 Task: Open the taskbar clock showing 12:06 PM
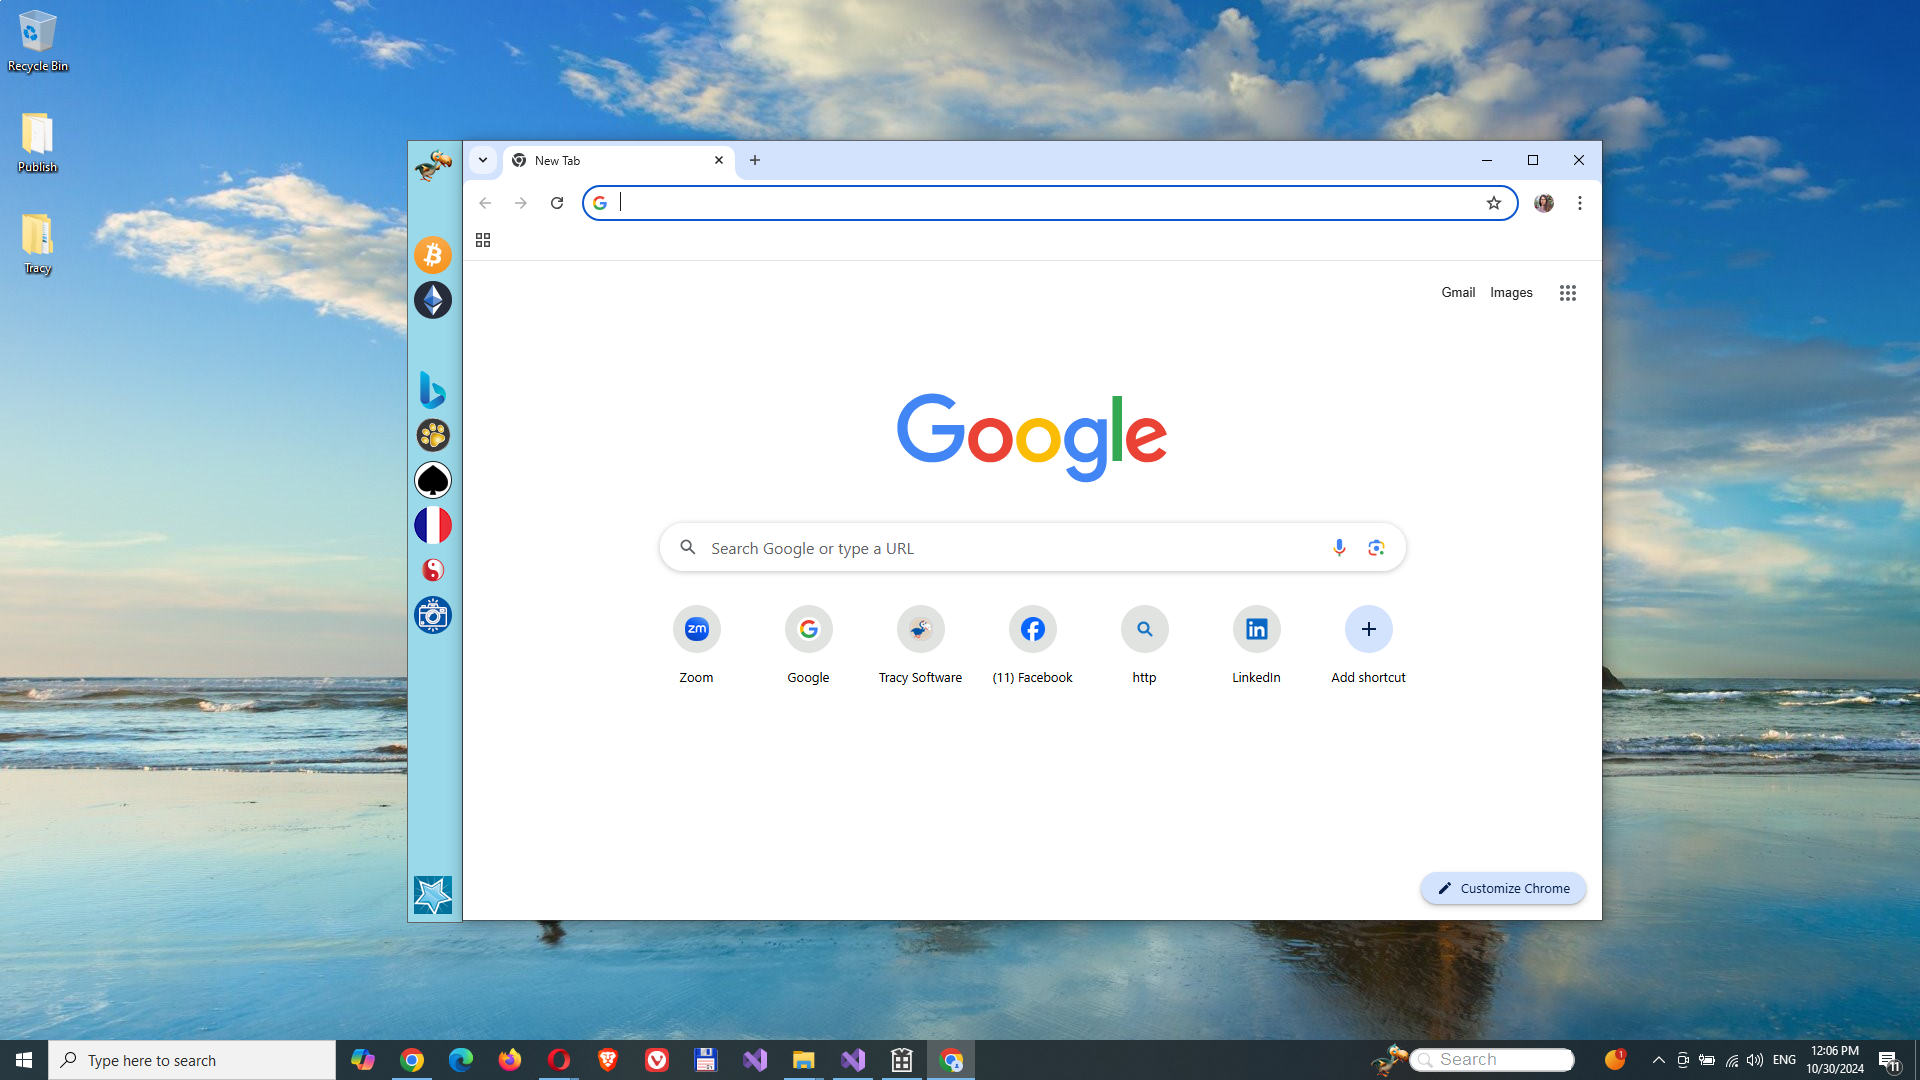click(x=1835, y=1060)
